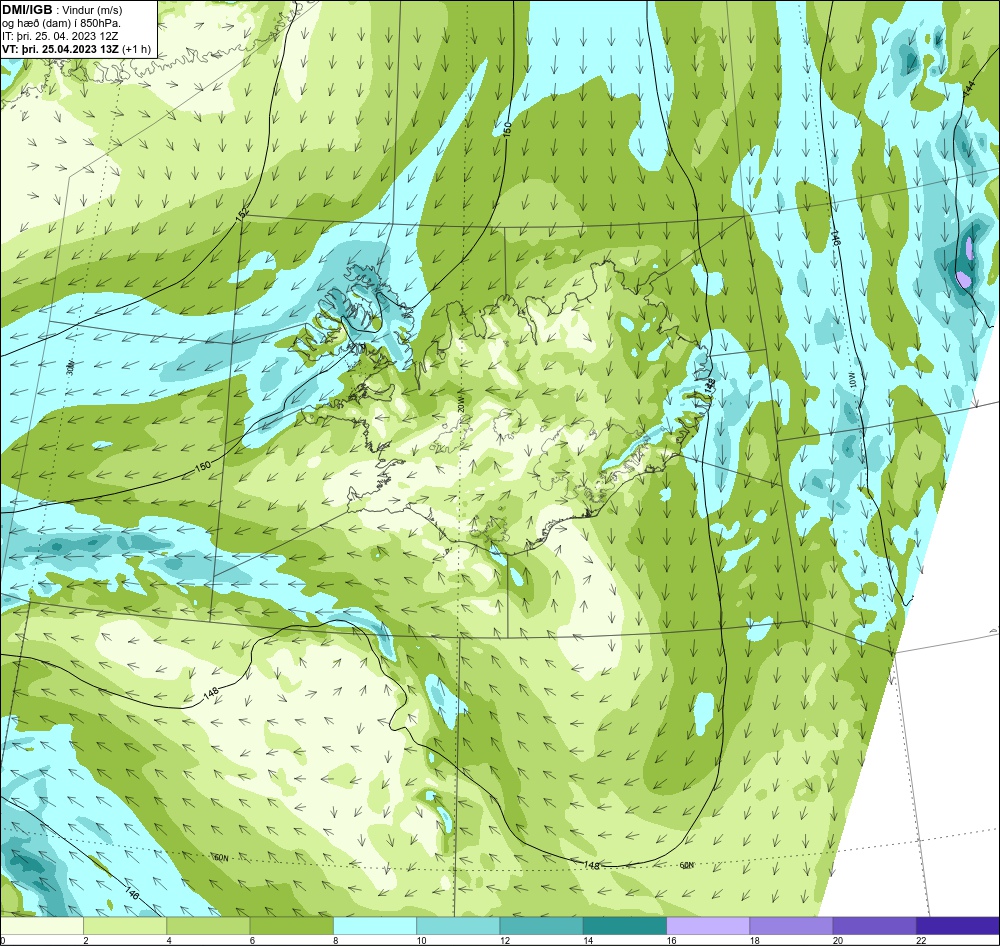Click the legend tick value '14'
Screen dimensions: 1000x946
point(588,940)
